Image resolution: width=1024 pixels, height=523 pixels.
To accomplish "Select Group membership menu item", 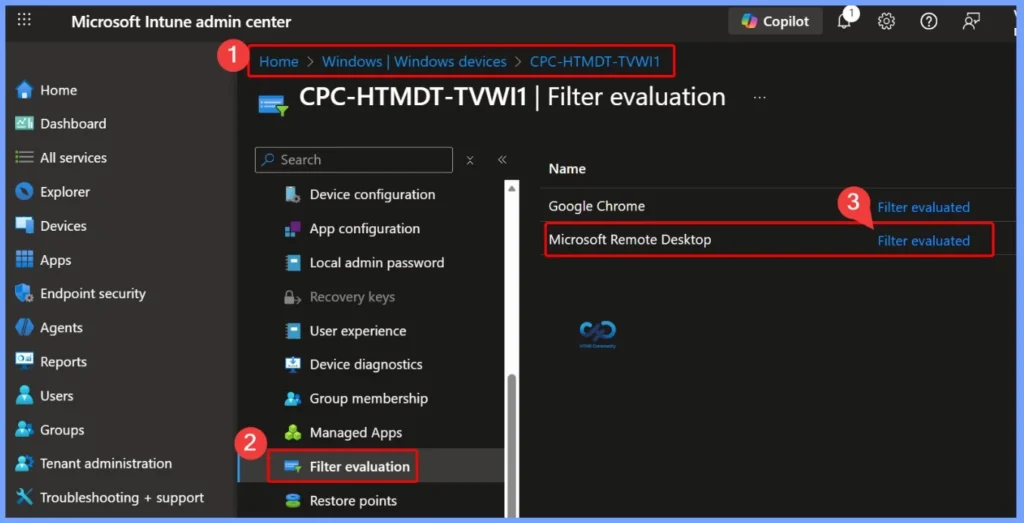I will [368, 398].
